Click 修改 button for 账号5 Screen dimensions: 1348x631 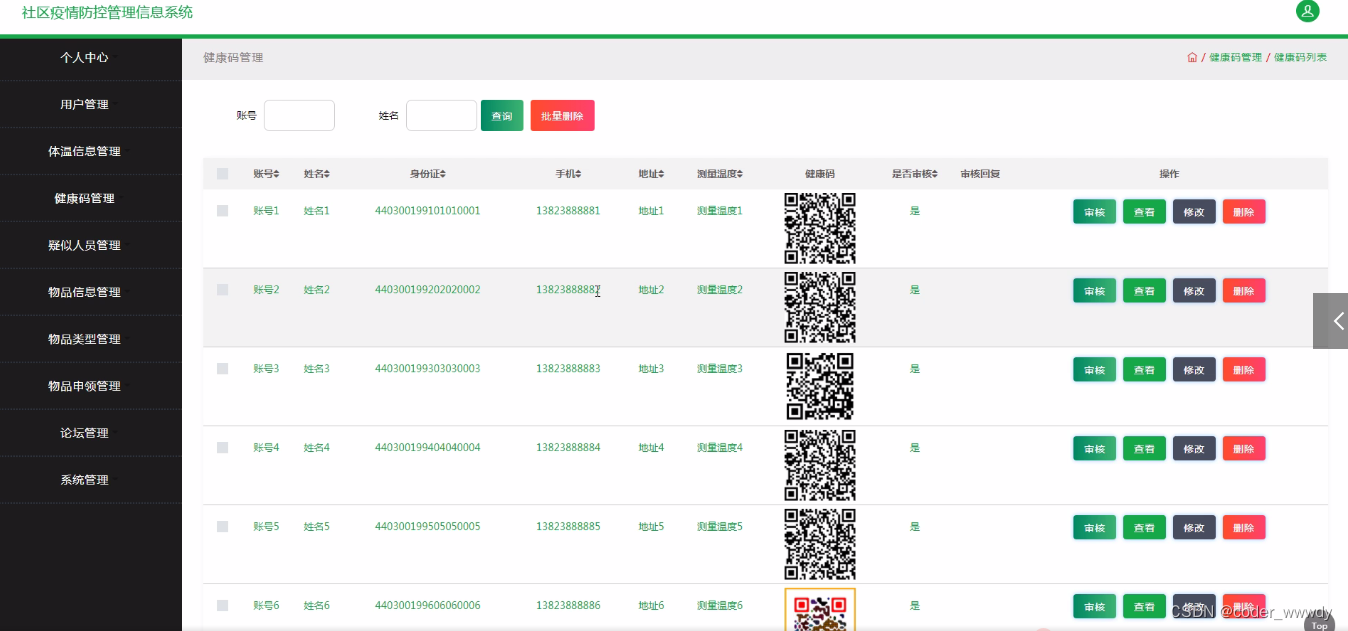point(1194,527)
